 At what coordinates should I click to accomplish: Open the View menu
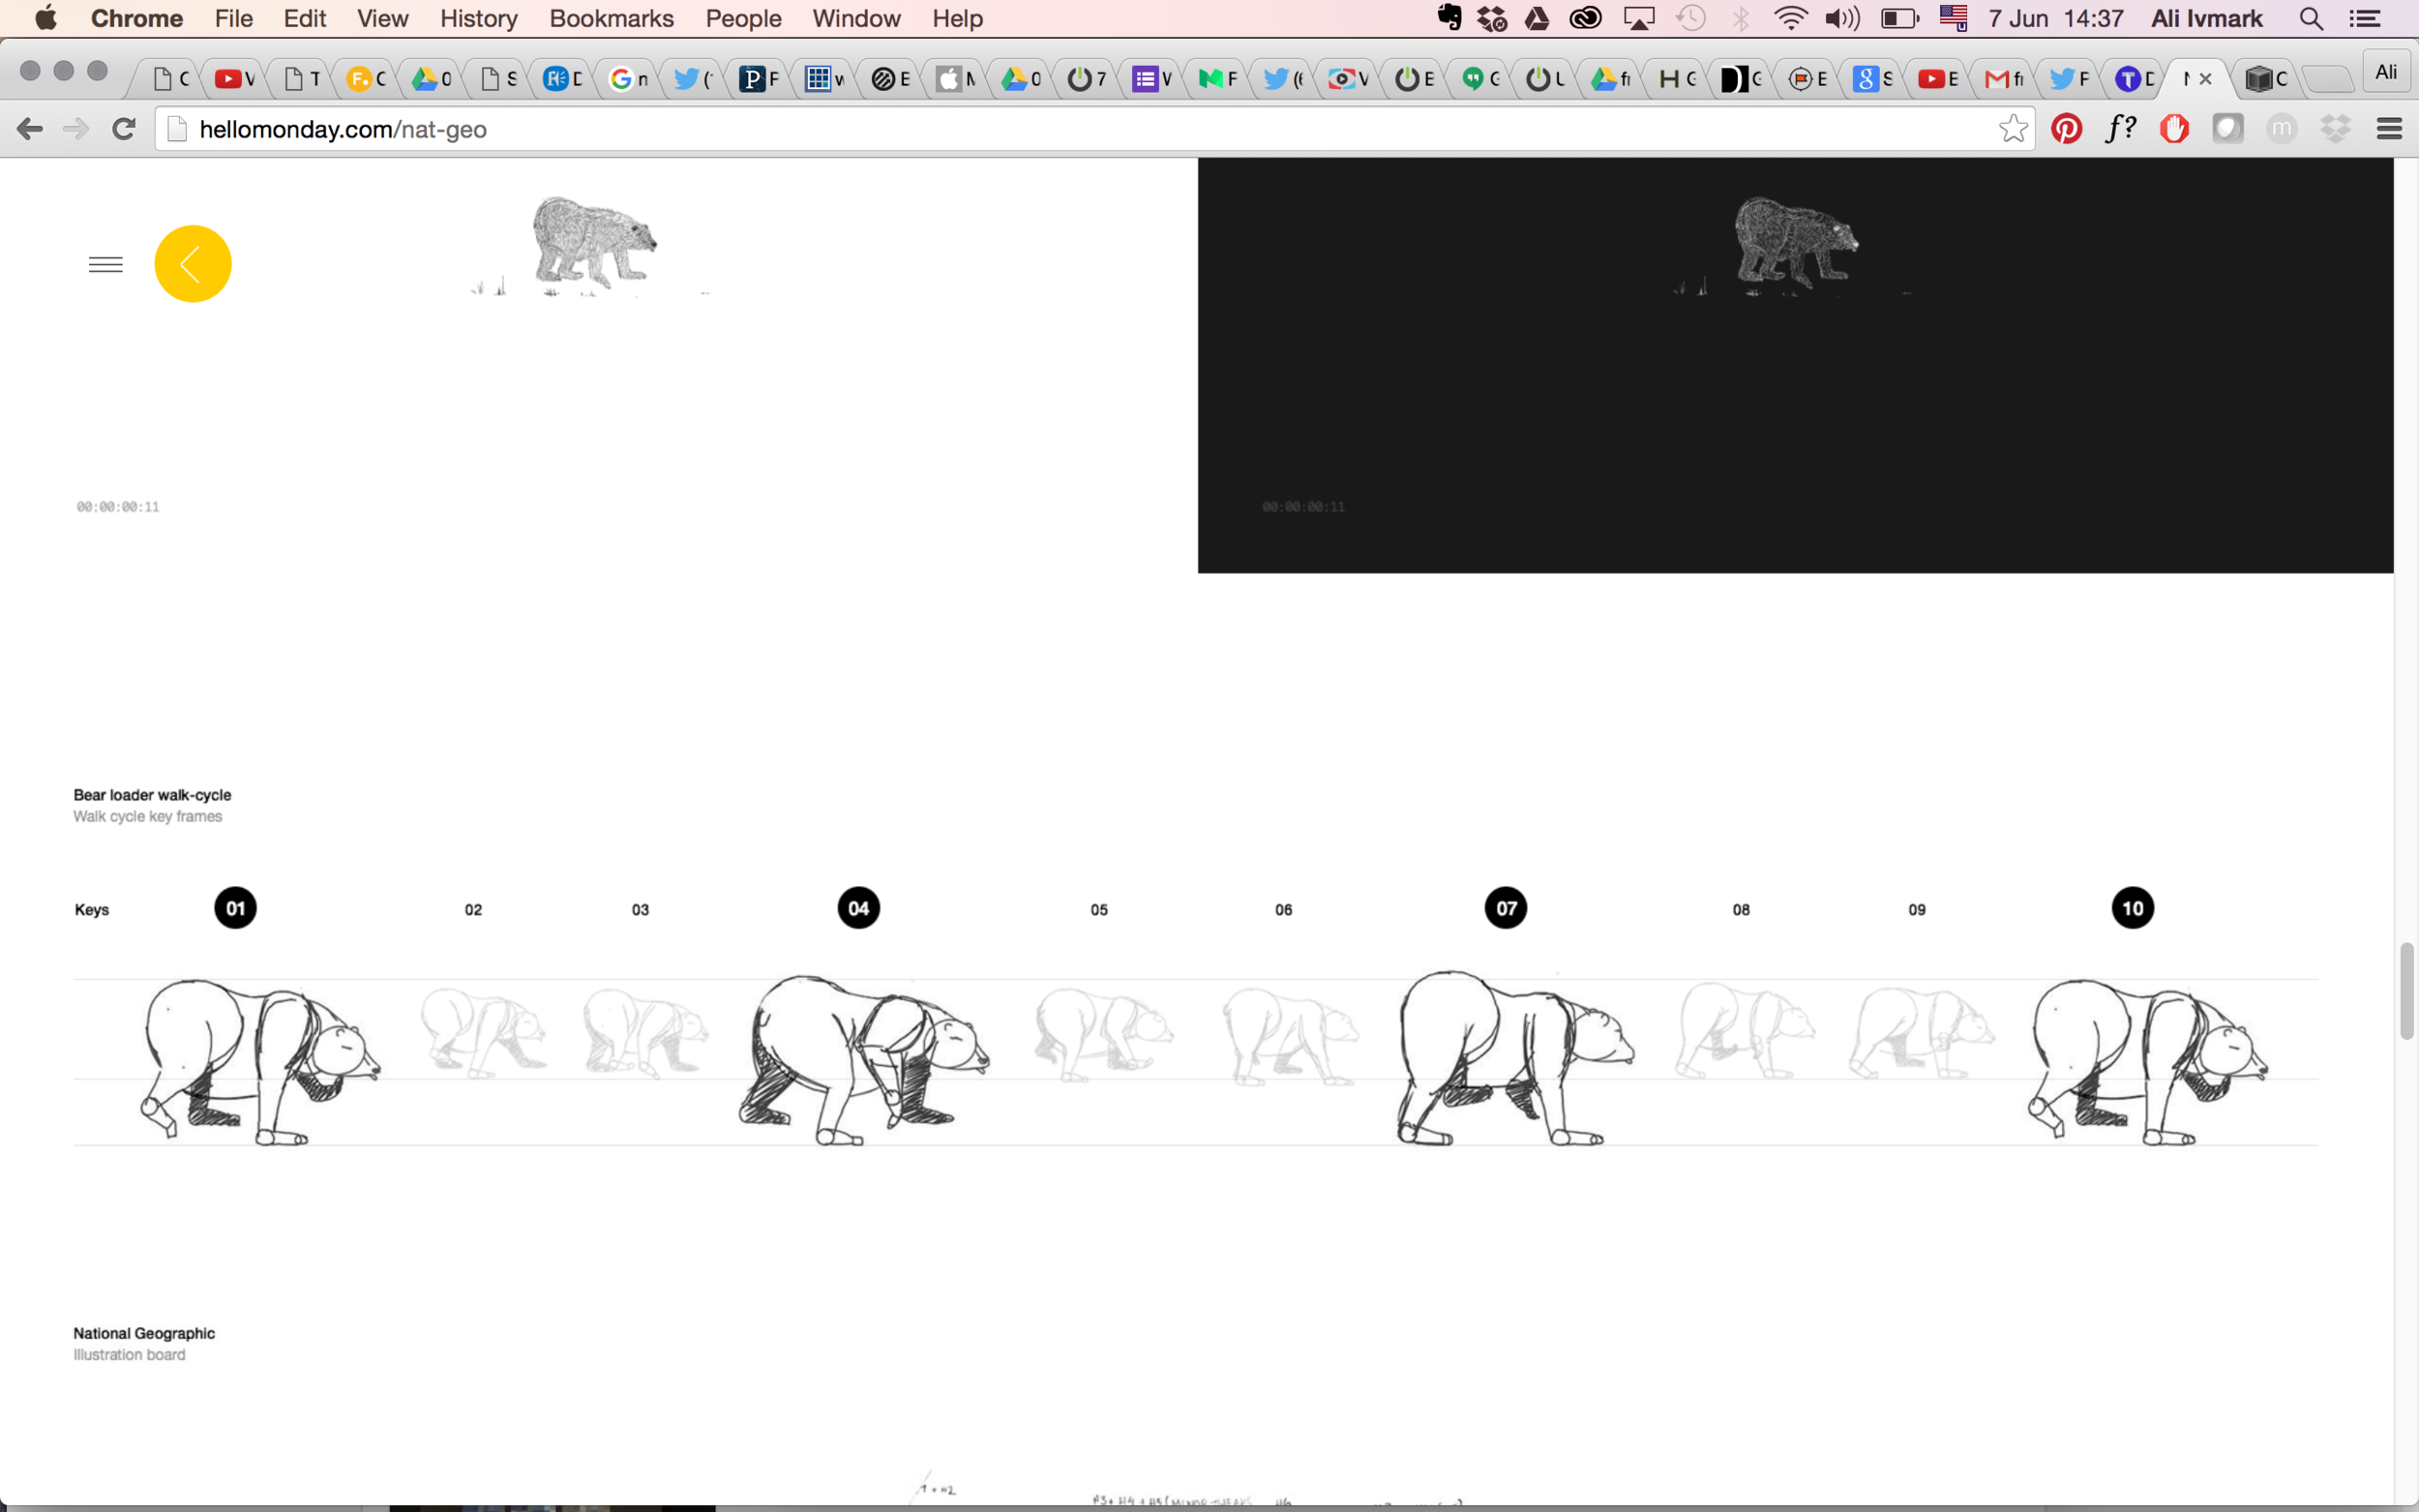click(x=383, y=18)
